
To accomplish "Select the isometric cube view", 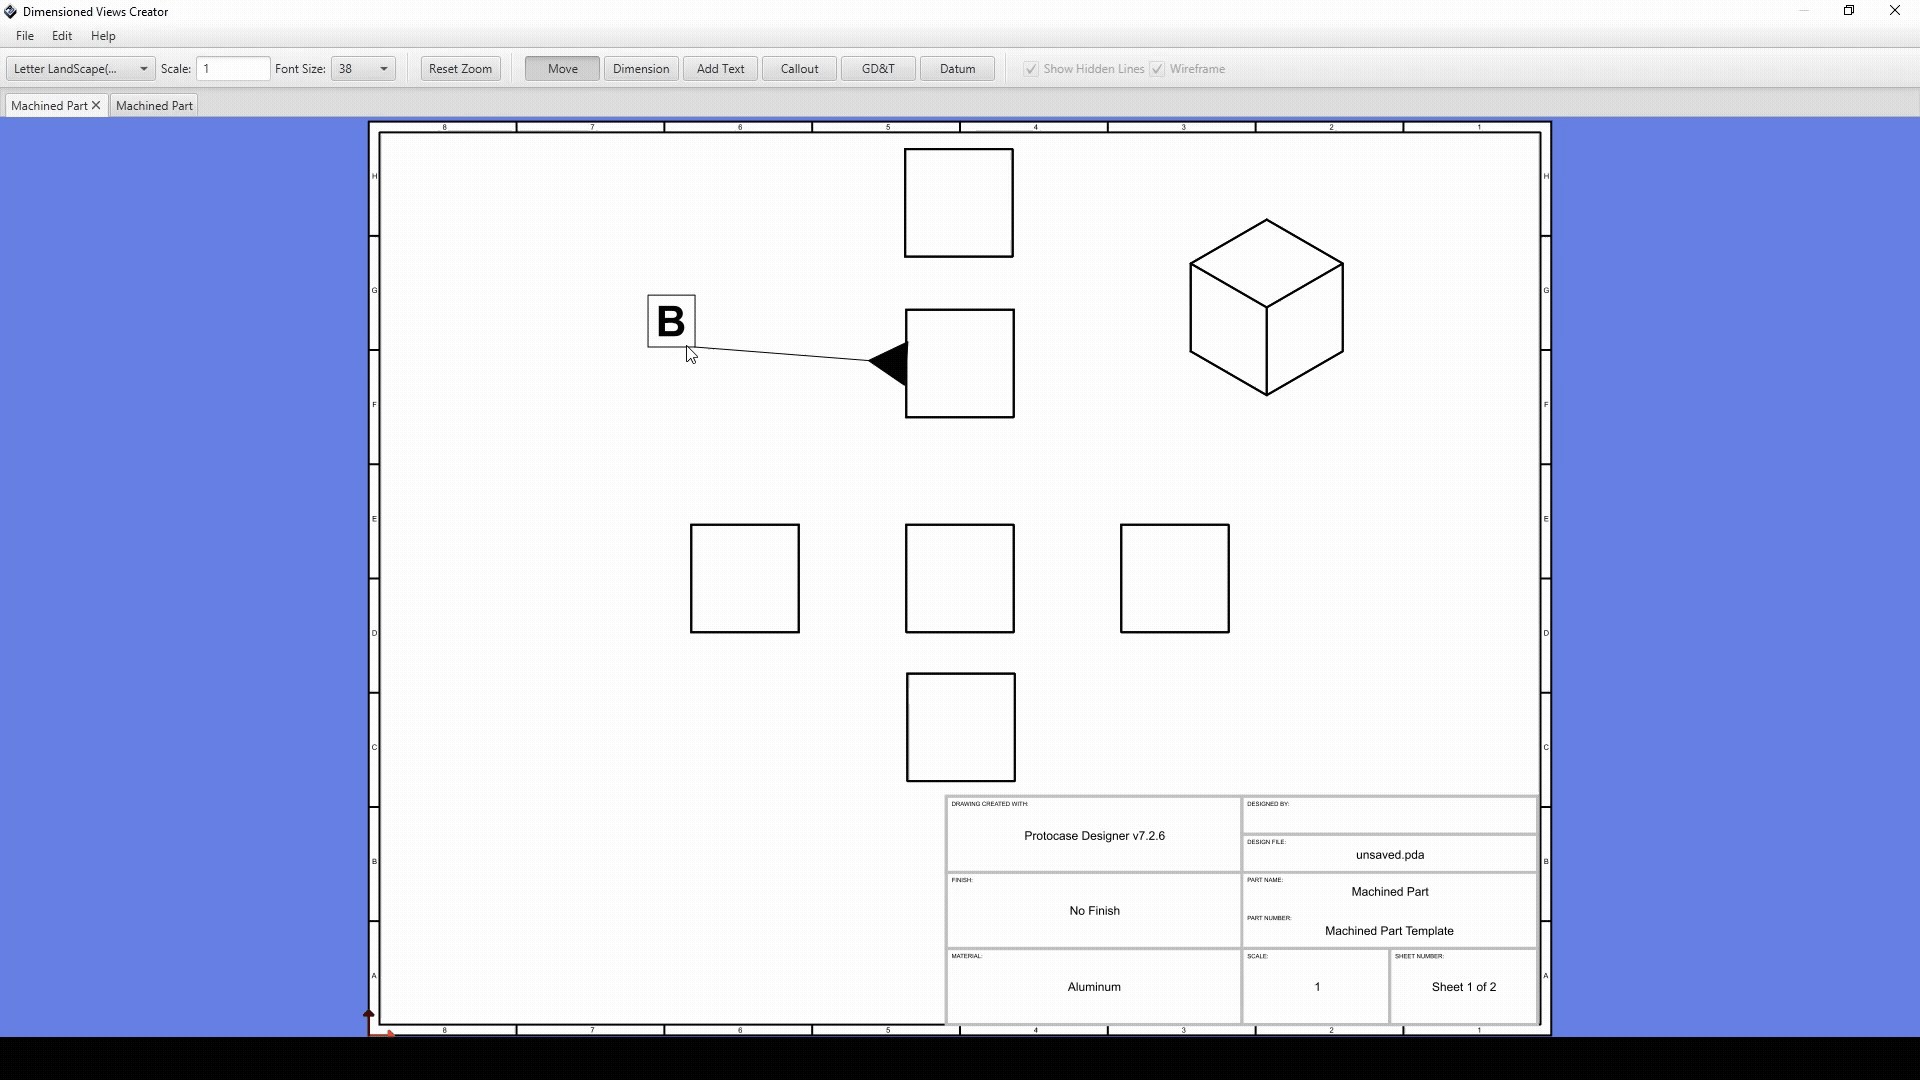I will point(1266,307).
